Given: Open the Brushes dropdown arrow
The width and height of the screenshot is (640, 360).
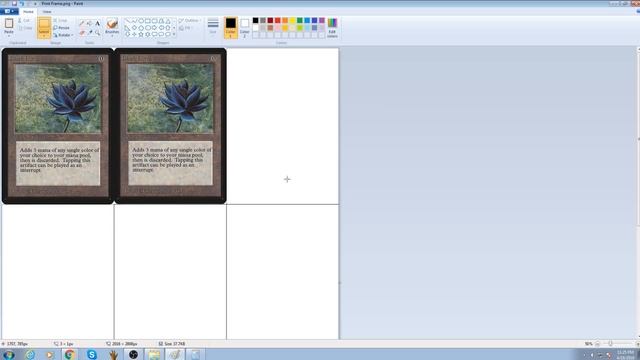Looking at the screenshot, I should [x=112, y=35].
